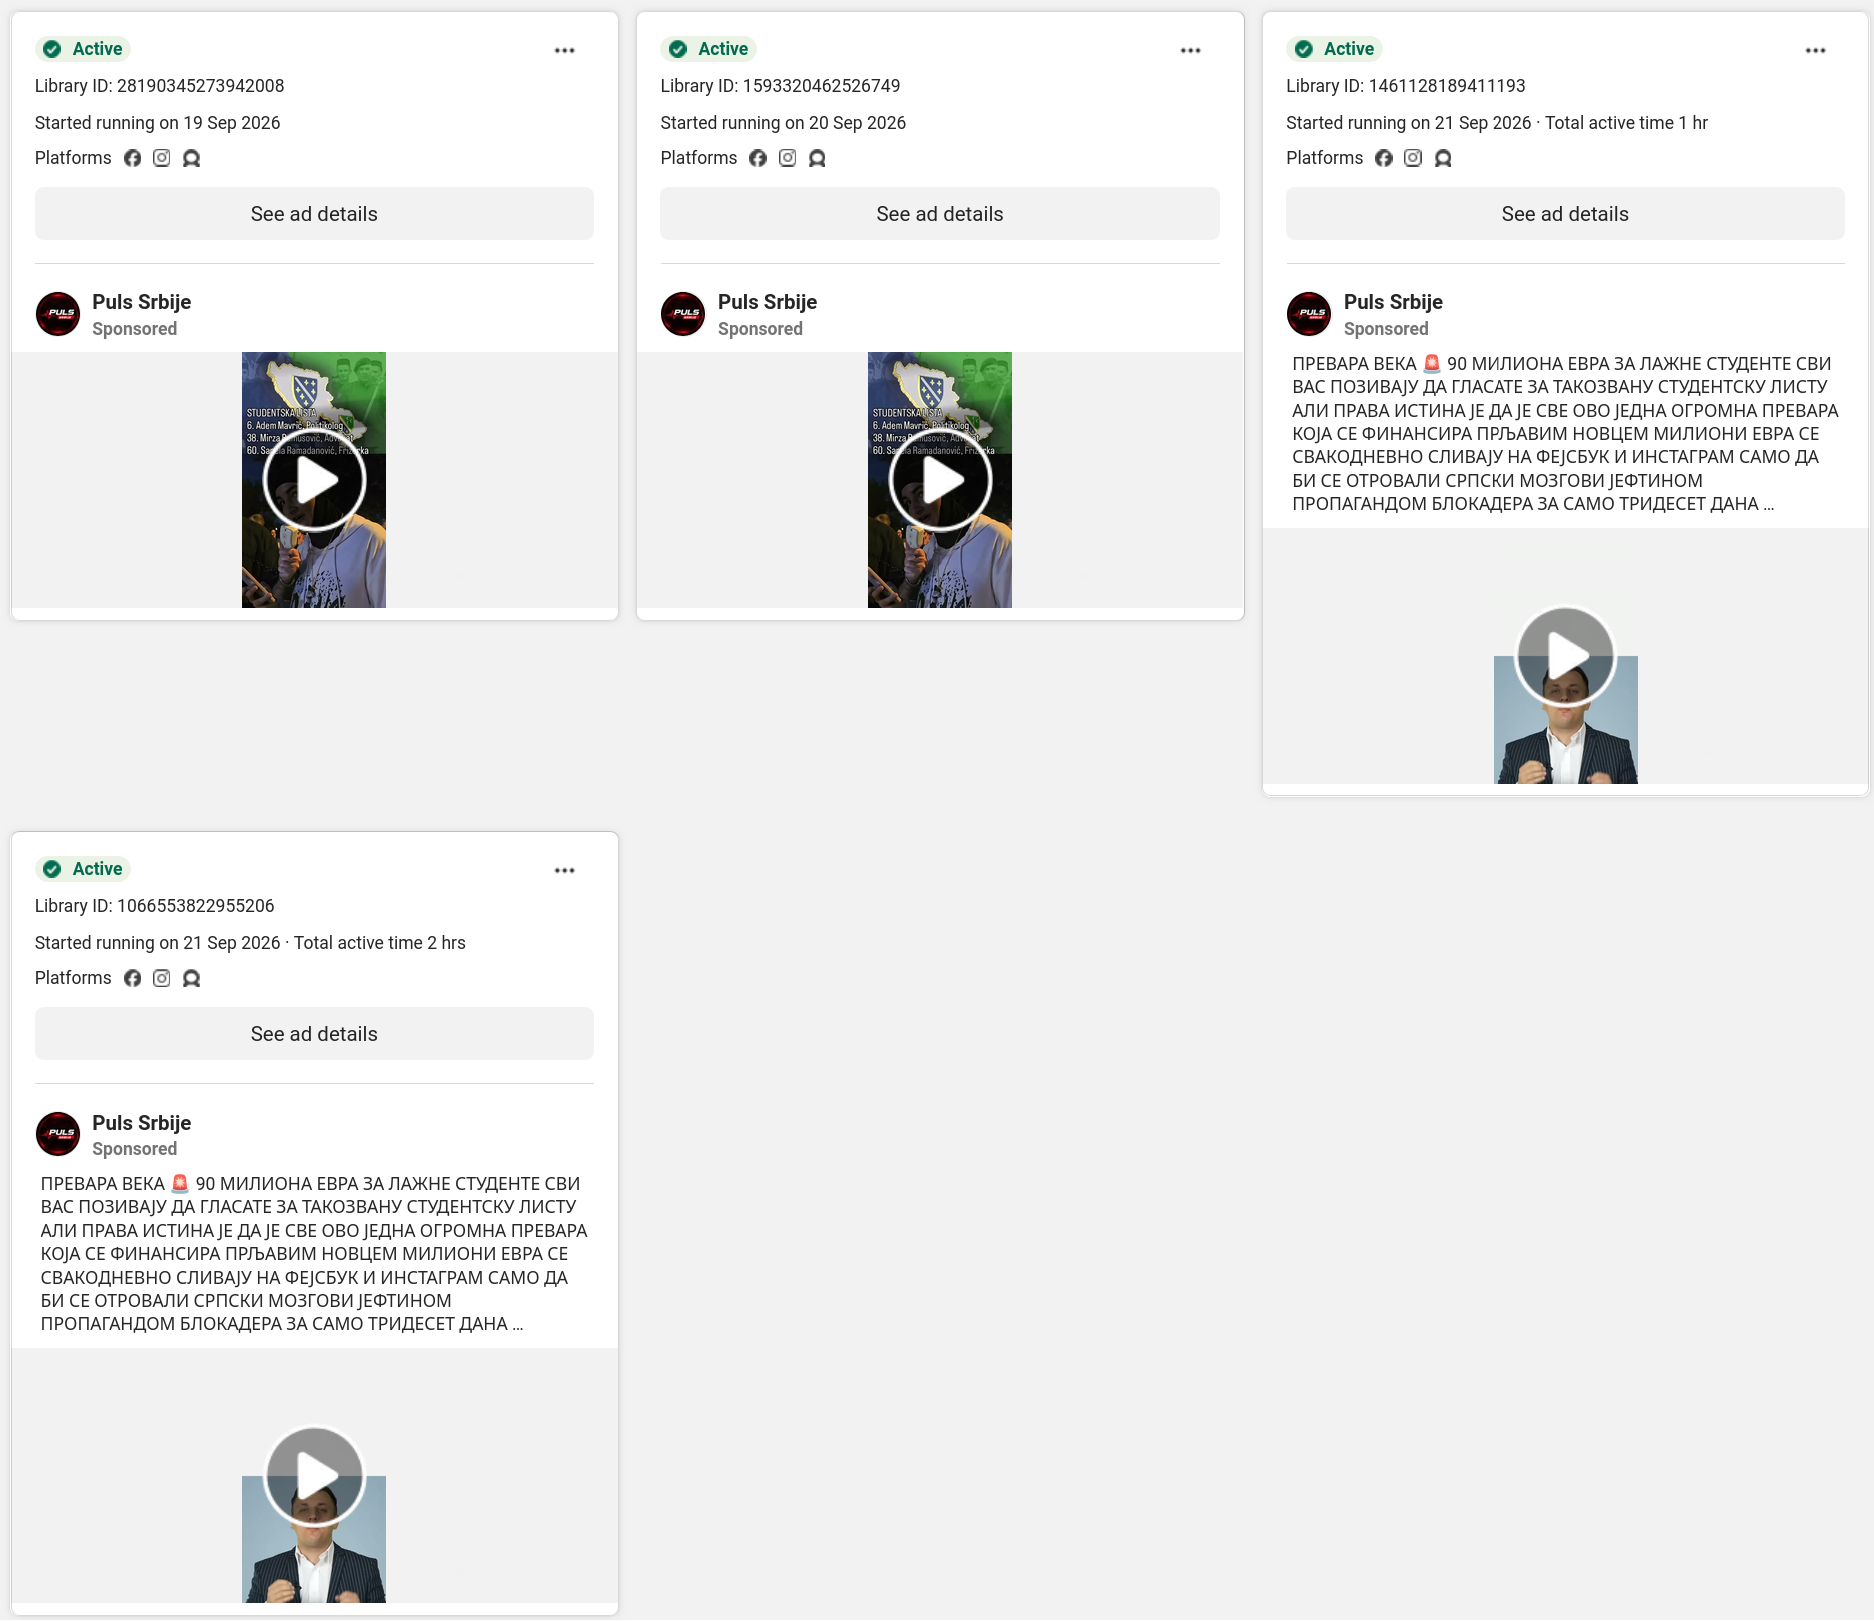Open three-dot menu for ad 1066553822955206
Image resolution: width=1874 pixels, height=1621 pixels.
coord(564,870)
